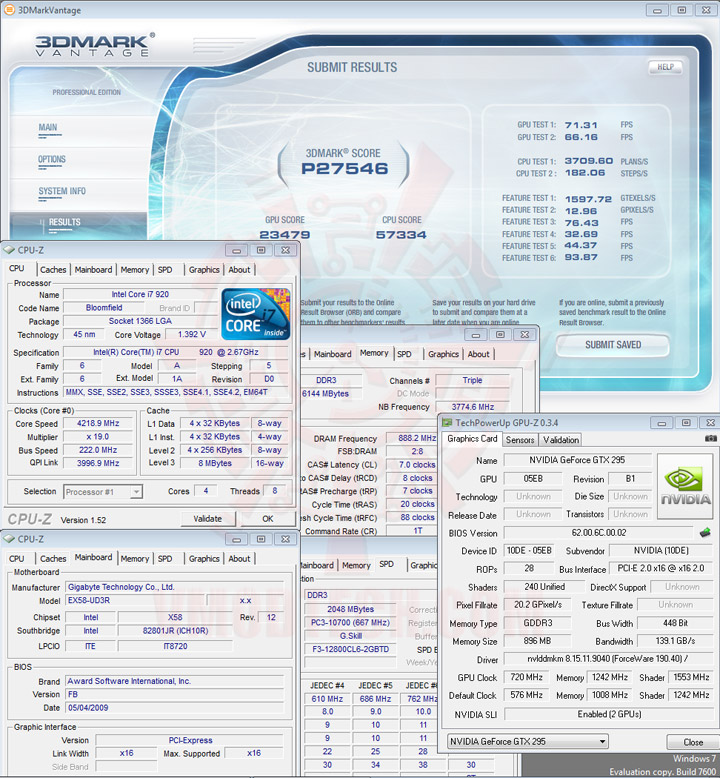This screenshot has height=778, width=720.
Task: Click the Name field showing Intel Core i7 920
Action: coord(140,294)
